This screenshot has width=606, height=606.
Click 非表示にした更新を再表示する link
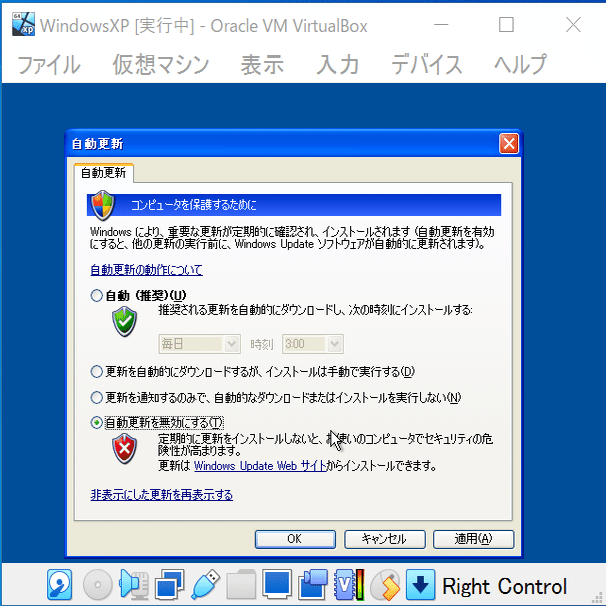(162, 495)
